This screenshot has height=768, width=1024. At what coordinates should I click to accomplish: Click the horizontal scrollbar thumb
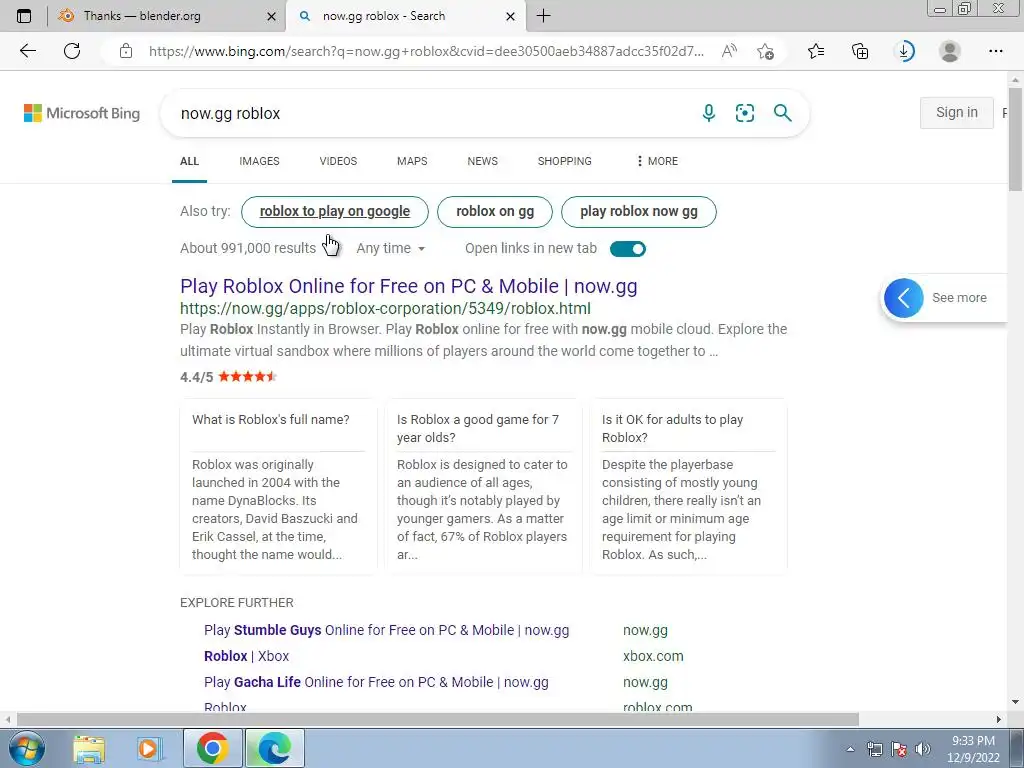tap(438, 719)
